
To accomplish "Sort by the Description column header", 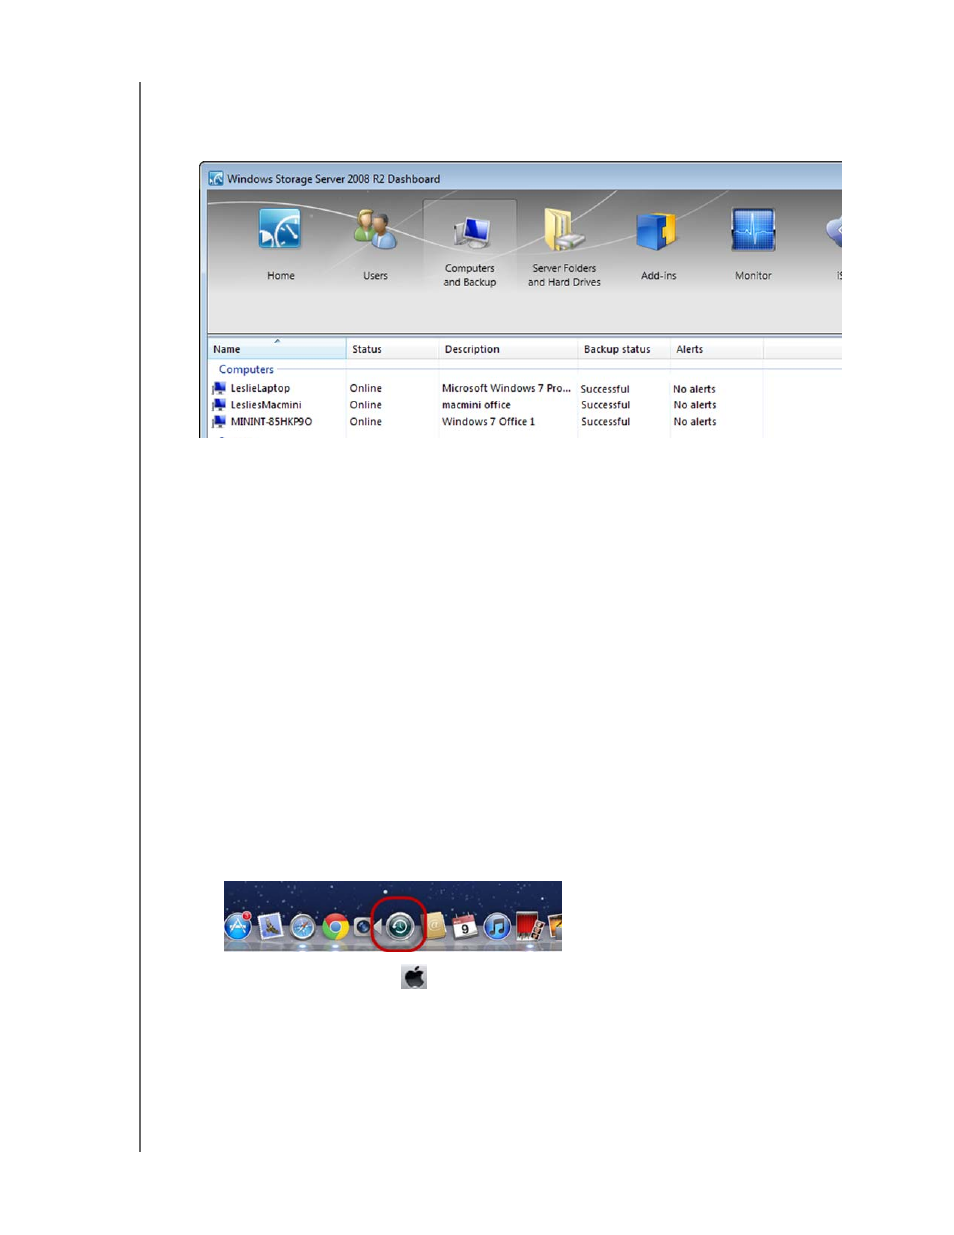I will [509, 349].
